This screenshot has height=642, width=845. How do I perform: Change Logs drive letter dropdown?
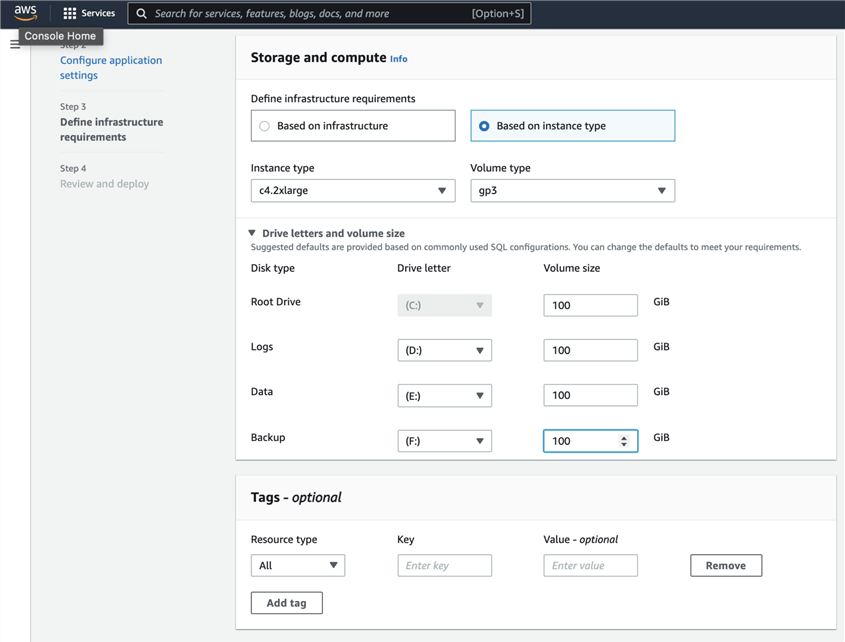pyautogui.click(x=444, y=351)
